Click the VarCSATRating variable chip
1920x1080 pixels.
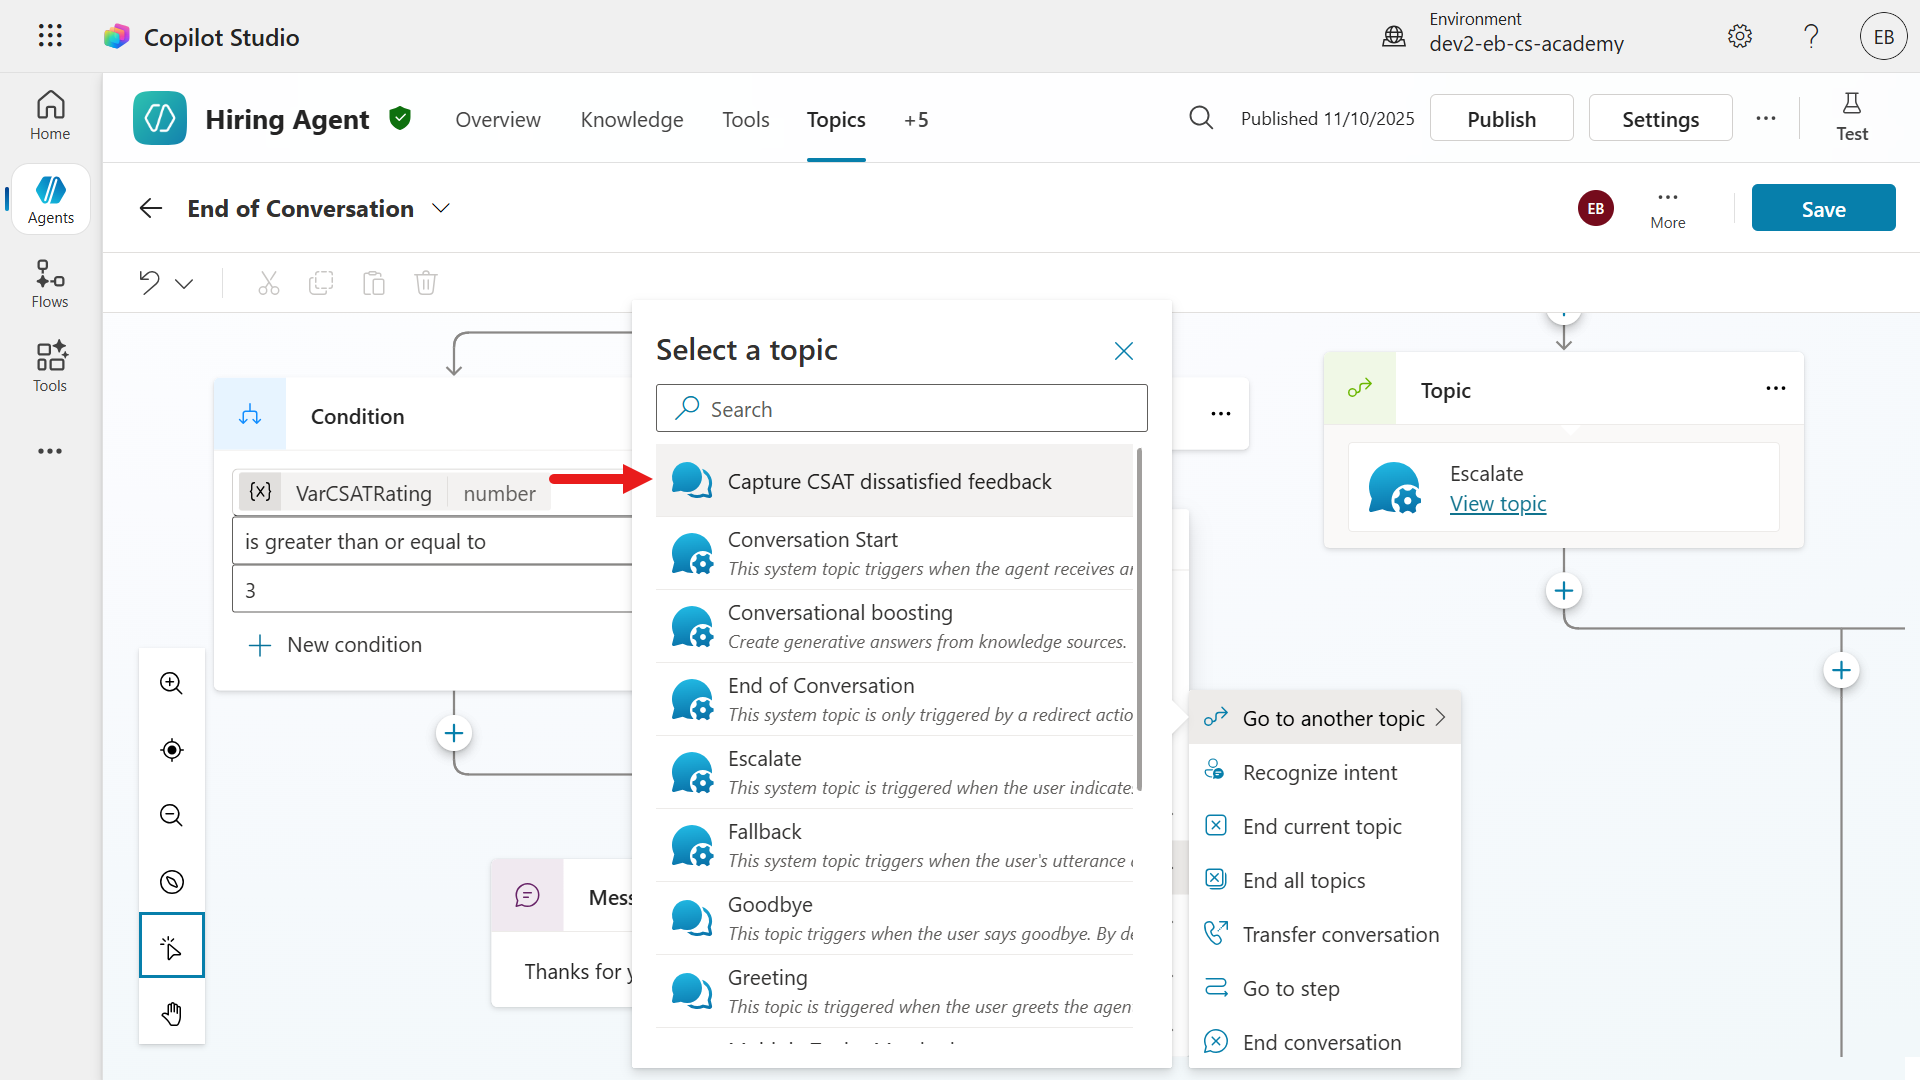click(x=394, y=493)
